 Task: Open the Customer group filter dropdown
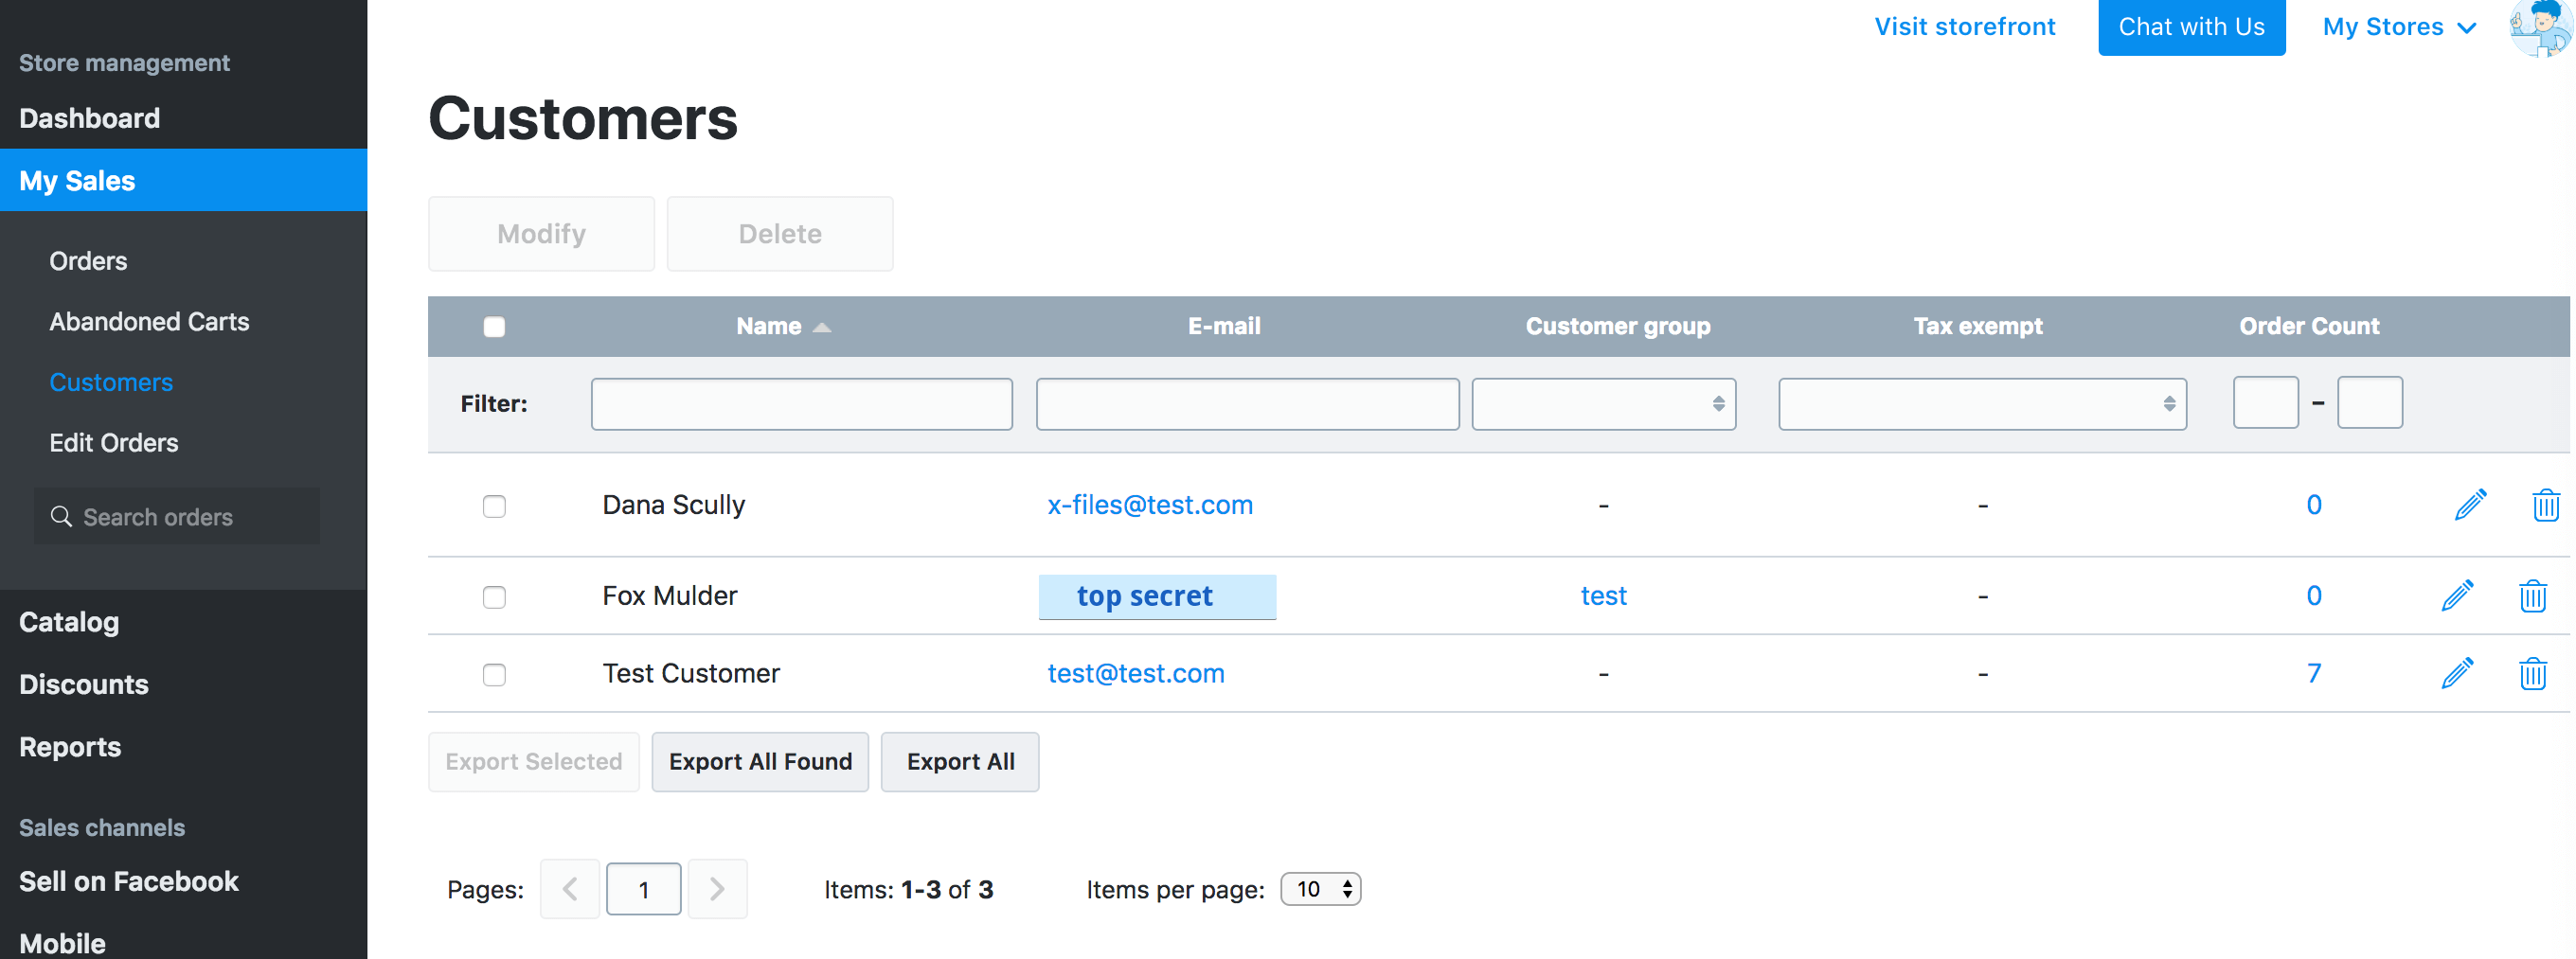1603,404
